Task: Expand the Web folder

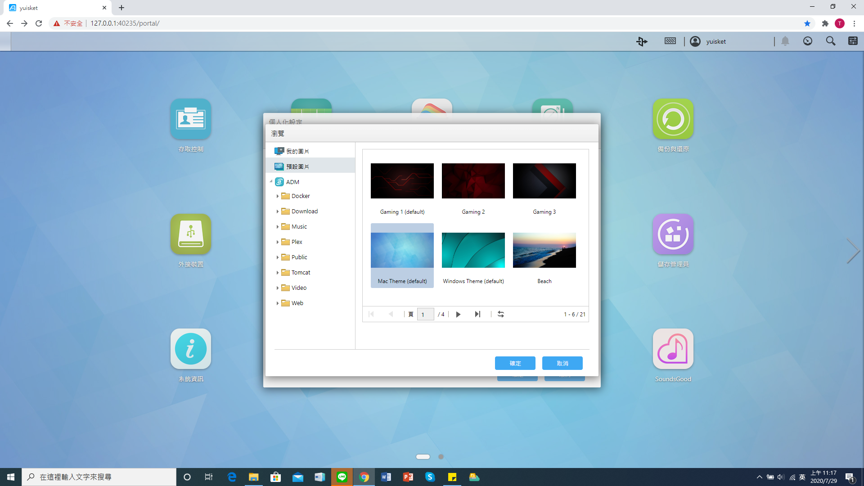Action: coord(277,303)
